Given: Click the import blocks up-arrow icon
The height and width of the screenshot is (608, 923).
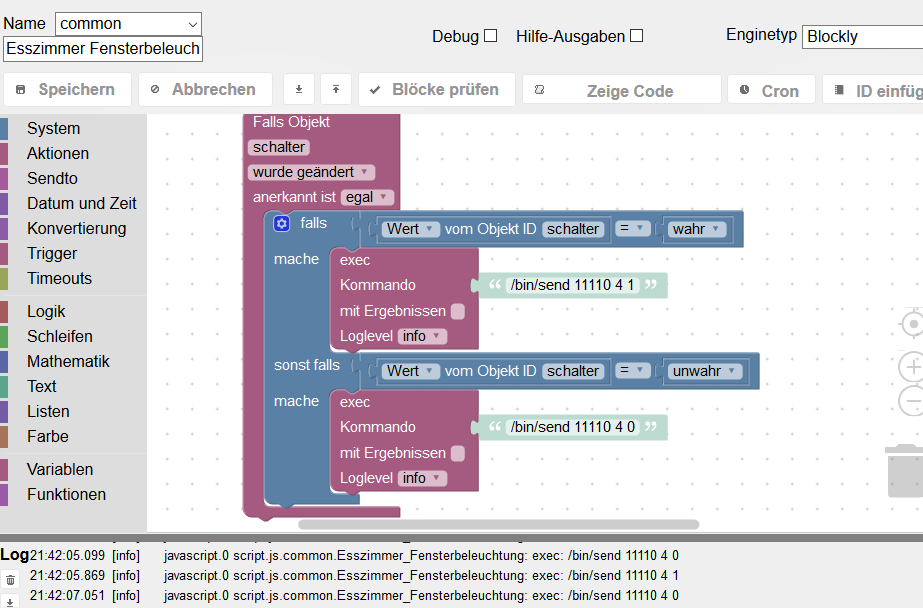Looking at the screenshot, I should [x=336, y=90].
